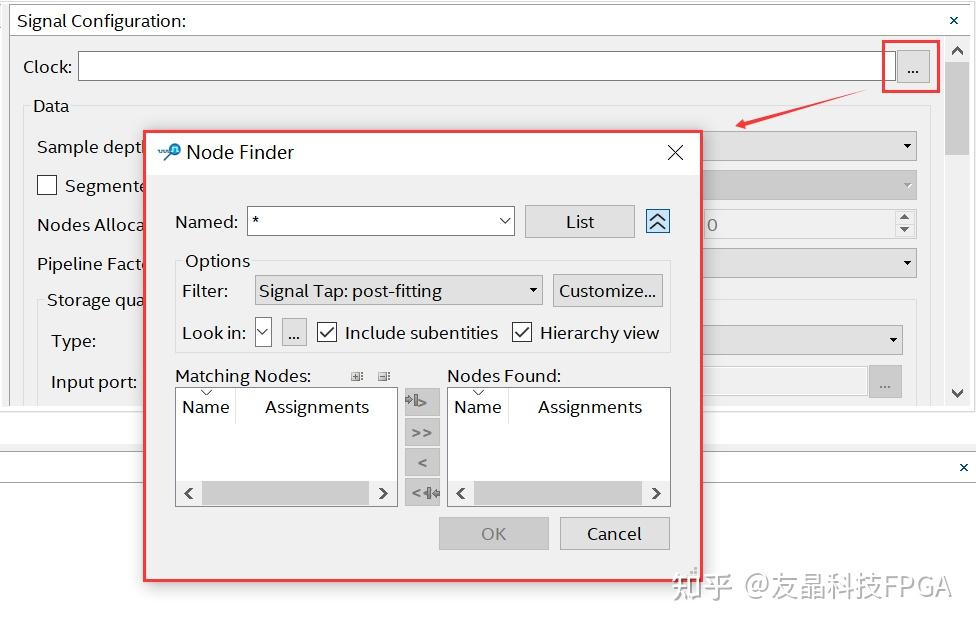Open Sample depth dropdown arrow

(907, 146)
